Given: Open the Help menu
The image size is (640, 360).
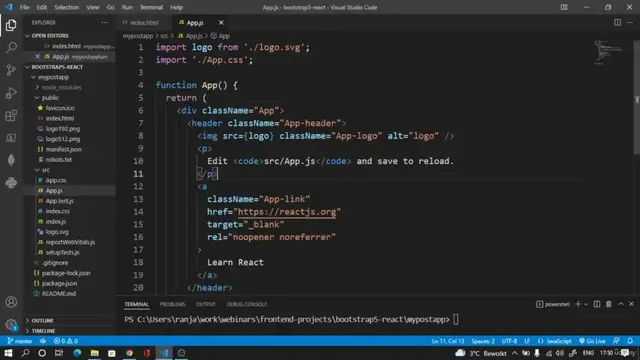Looking at the screenshot, I should [176, 7].
